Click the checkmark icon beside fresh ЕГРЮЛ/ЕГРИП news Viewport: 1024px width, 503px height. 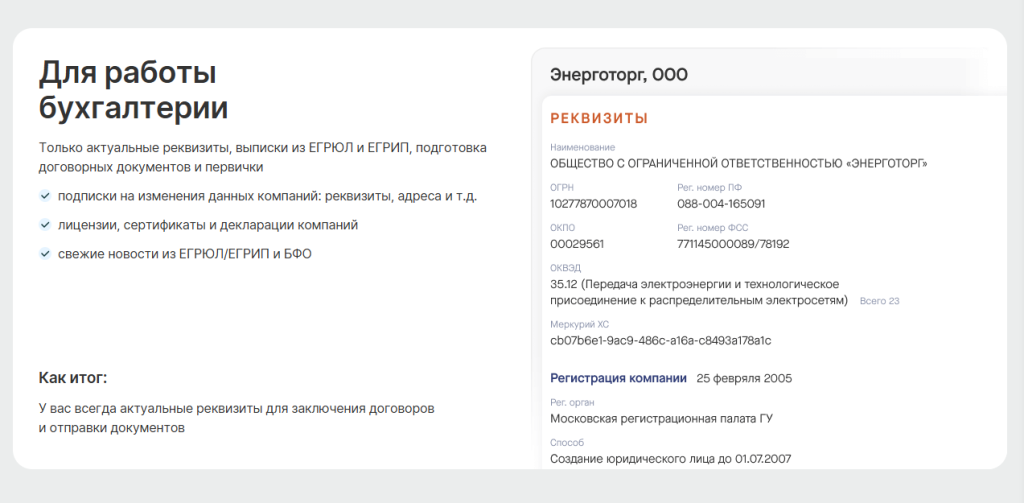click(45, 254)
